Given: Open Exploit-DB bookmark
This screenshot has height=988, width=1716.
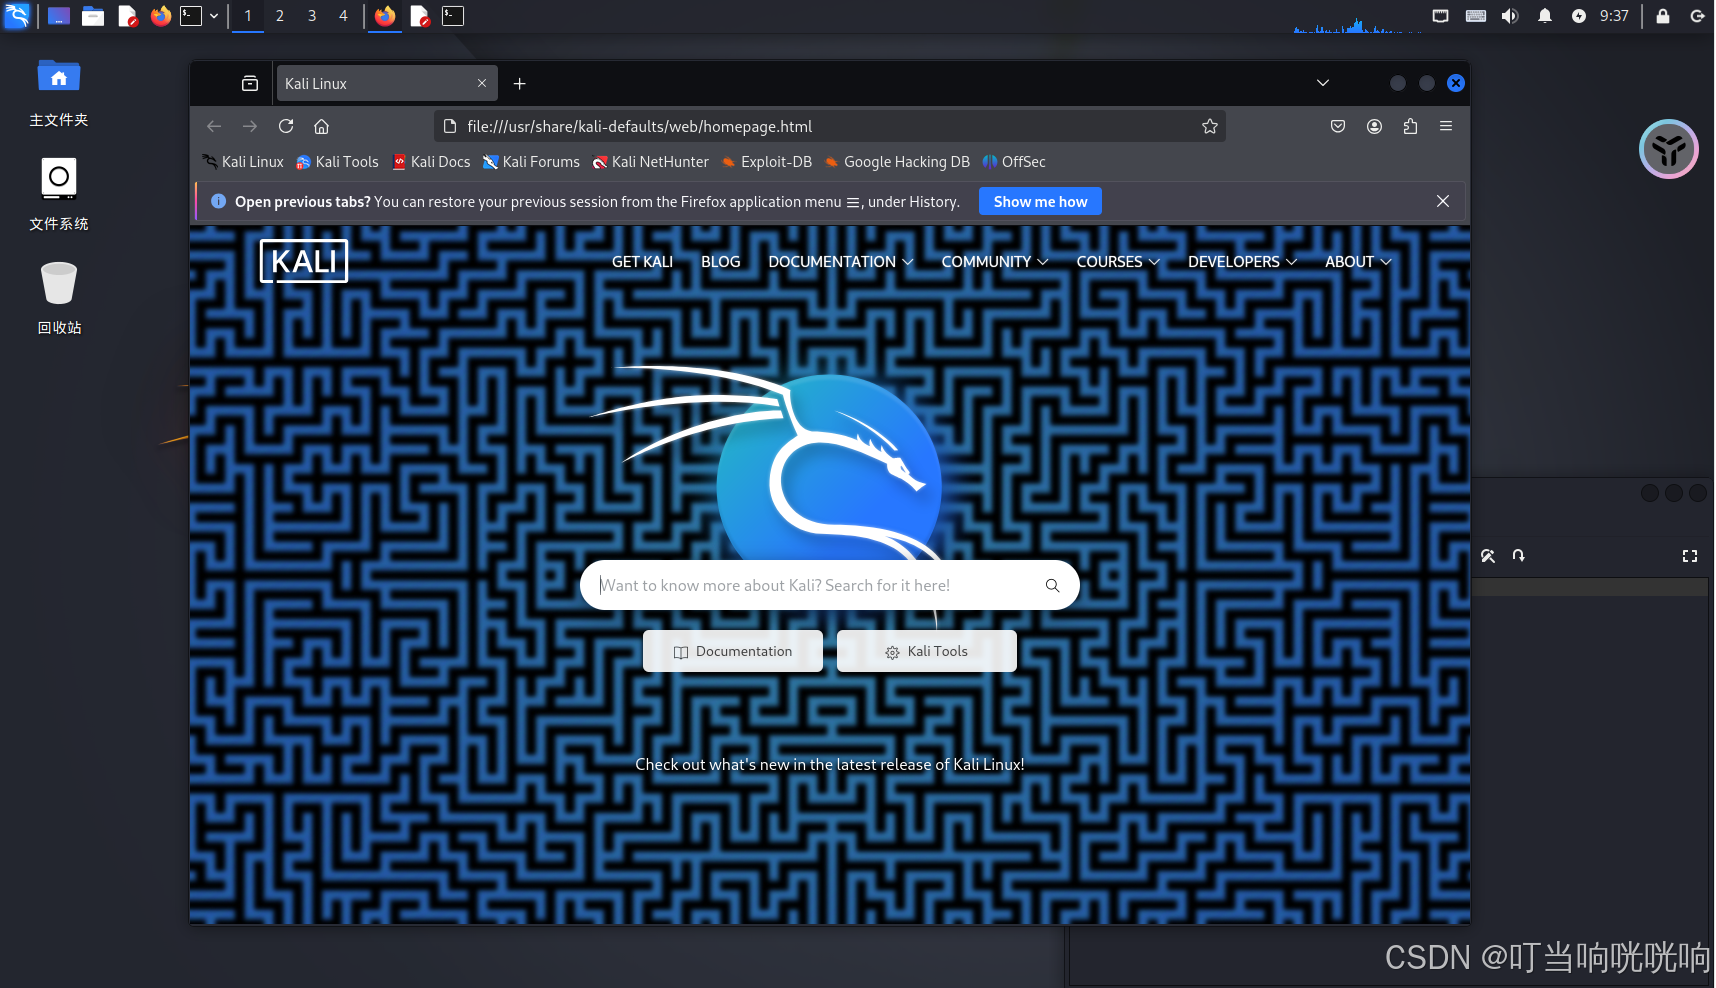Looking at the screenshot, I should [x=767, y=162].
